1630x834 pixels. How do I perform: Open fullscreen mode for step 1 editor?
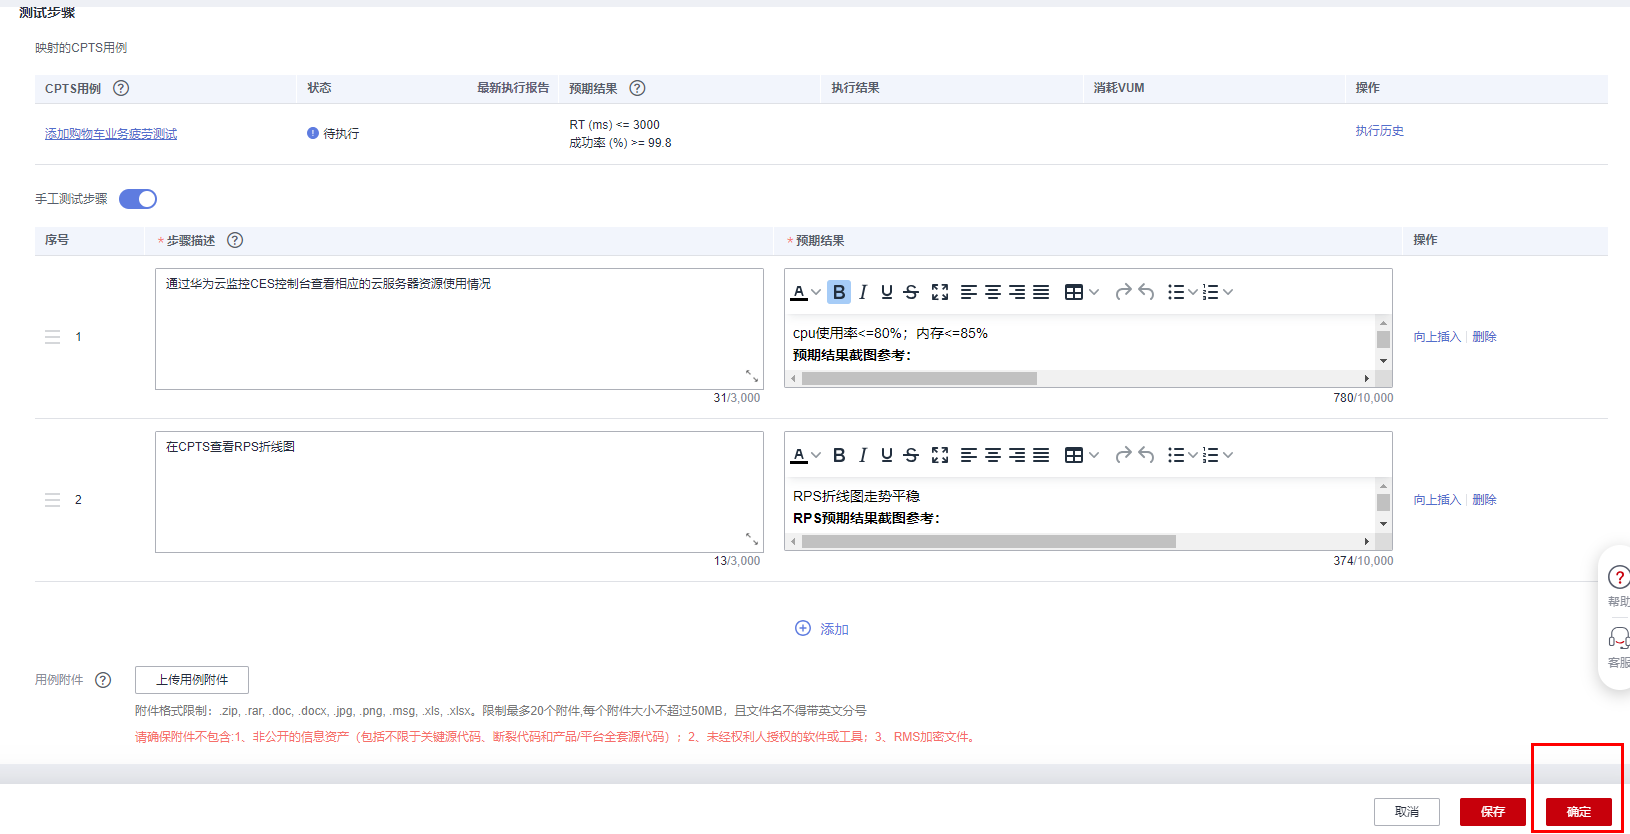pos(940,292)
